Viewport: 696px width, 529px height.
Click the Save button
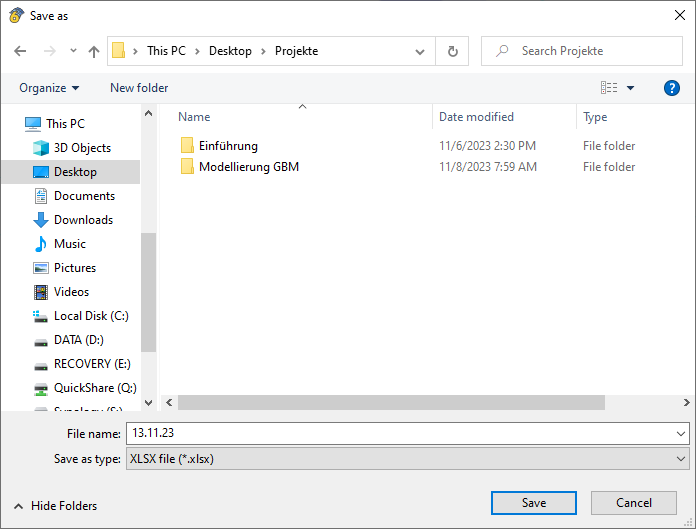point(533,503)
